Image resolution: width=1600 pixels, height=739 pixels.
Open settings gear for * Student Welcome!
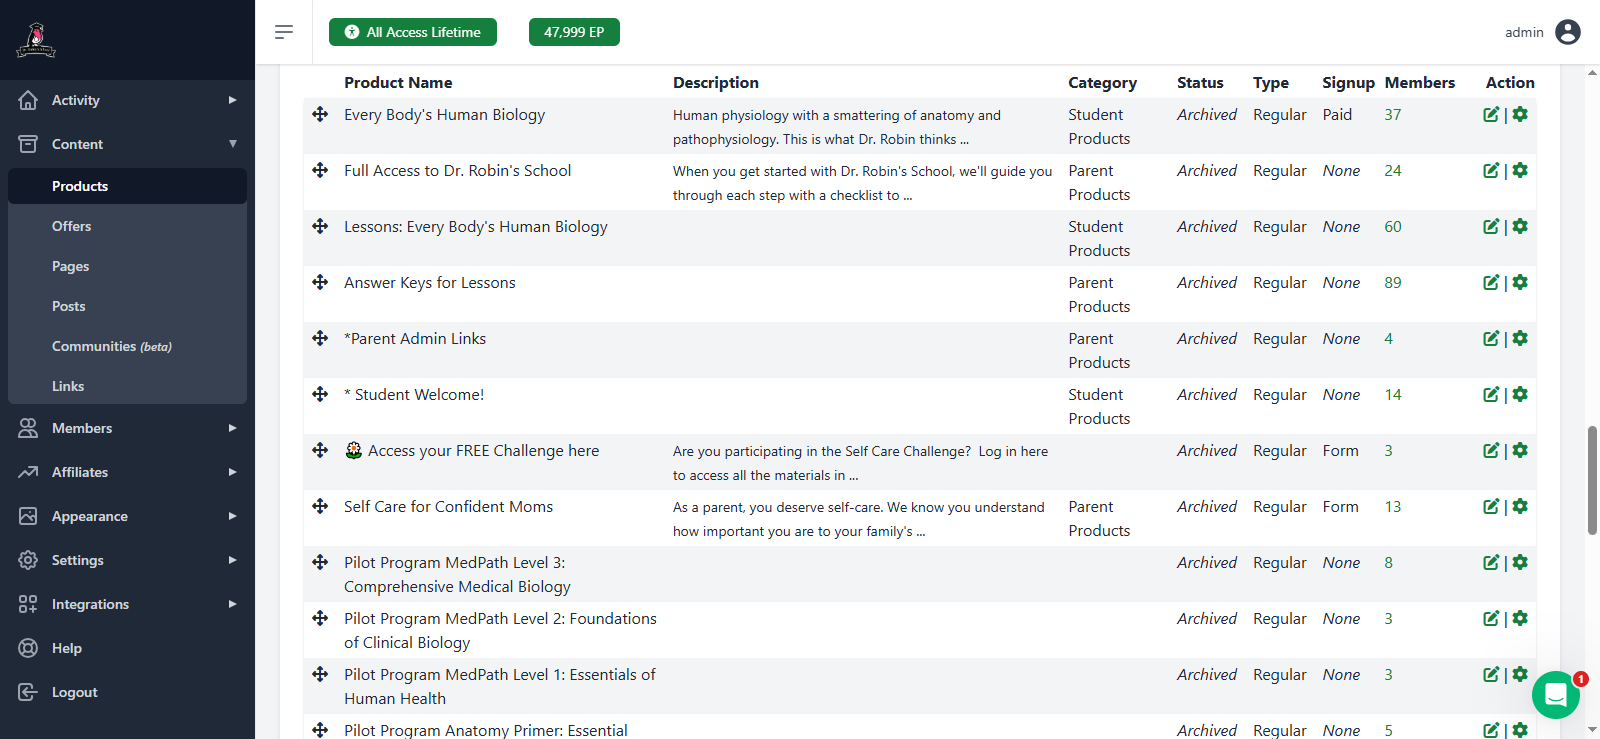click(1520, 395)
